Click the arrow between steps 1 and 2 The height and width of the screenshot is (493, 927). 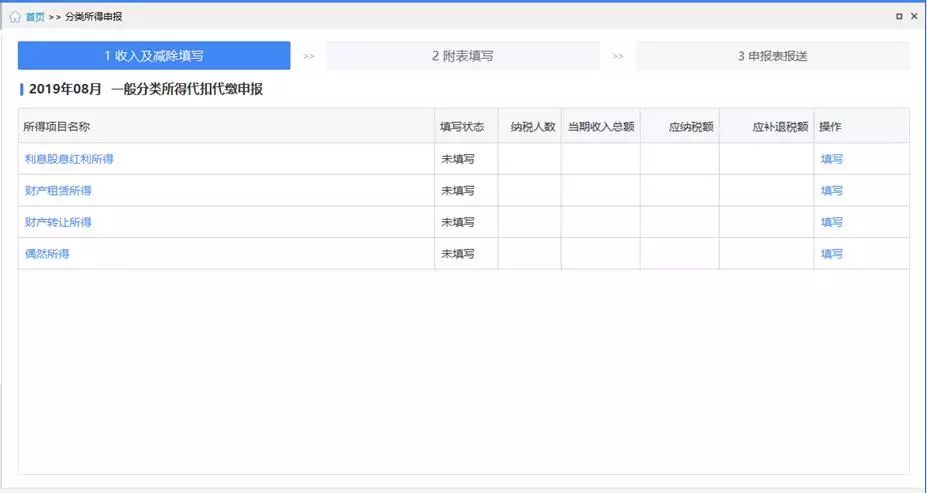pos(309,56)
